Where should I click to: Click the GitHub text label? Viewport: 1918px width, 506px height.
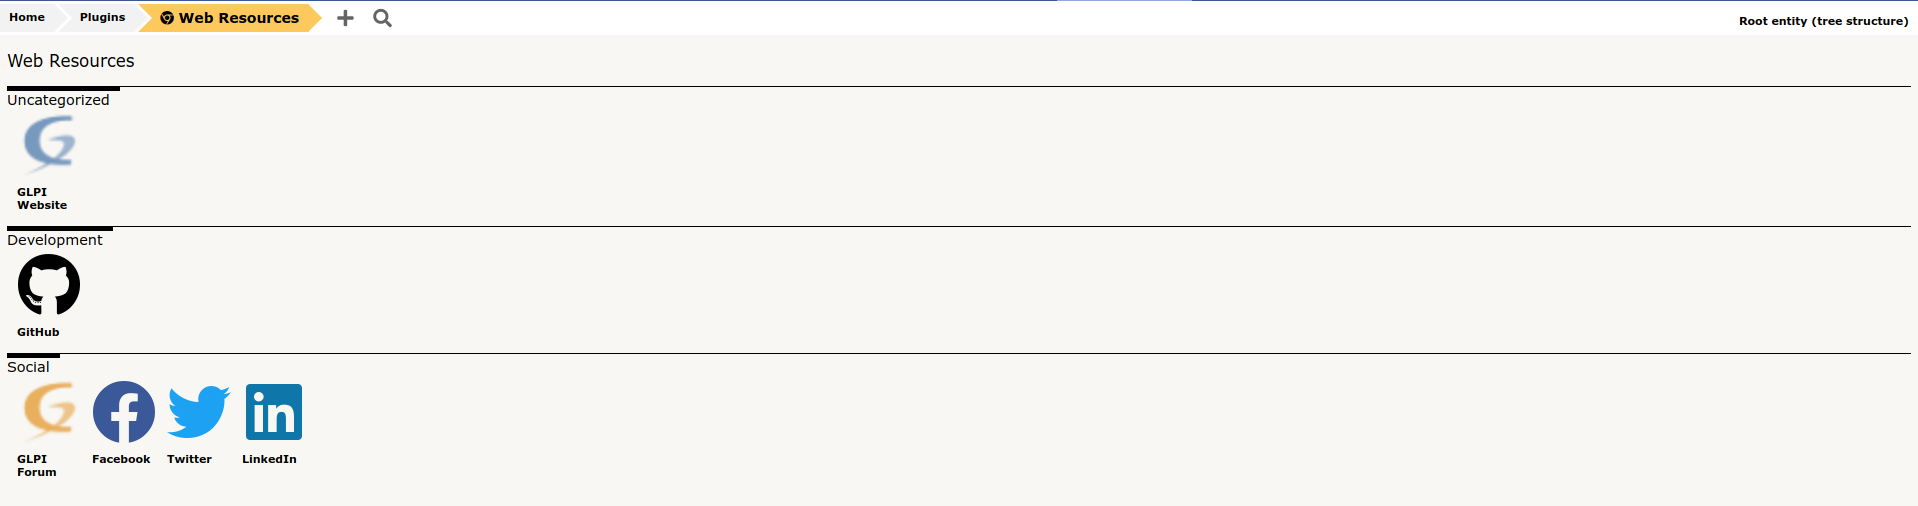(38, 332)
